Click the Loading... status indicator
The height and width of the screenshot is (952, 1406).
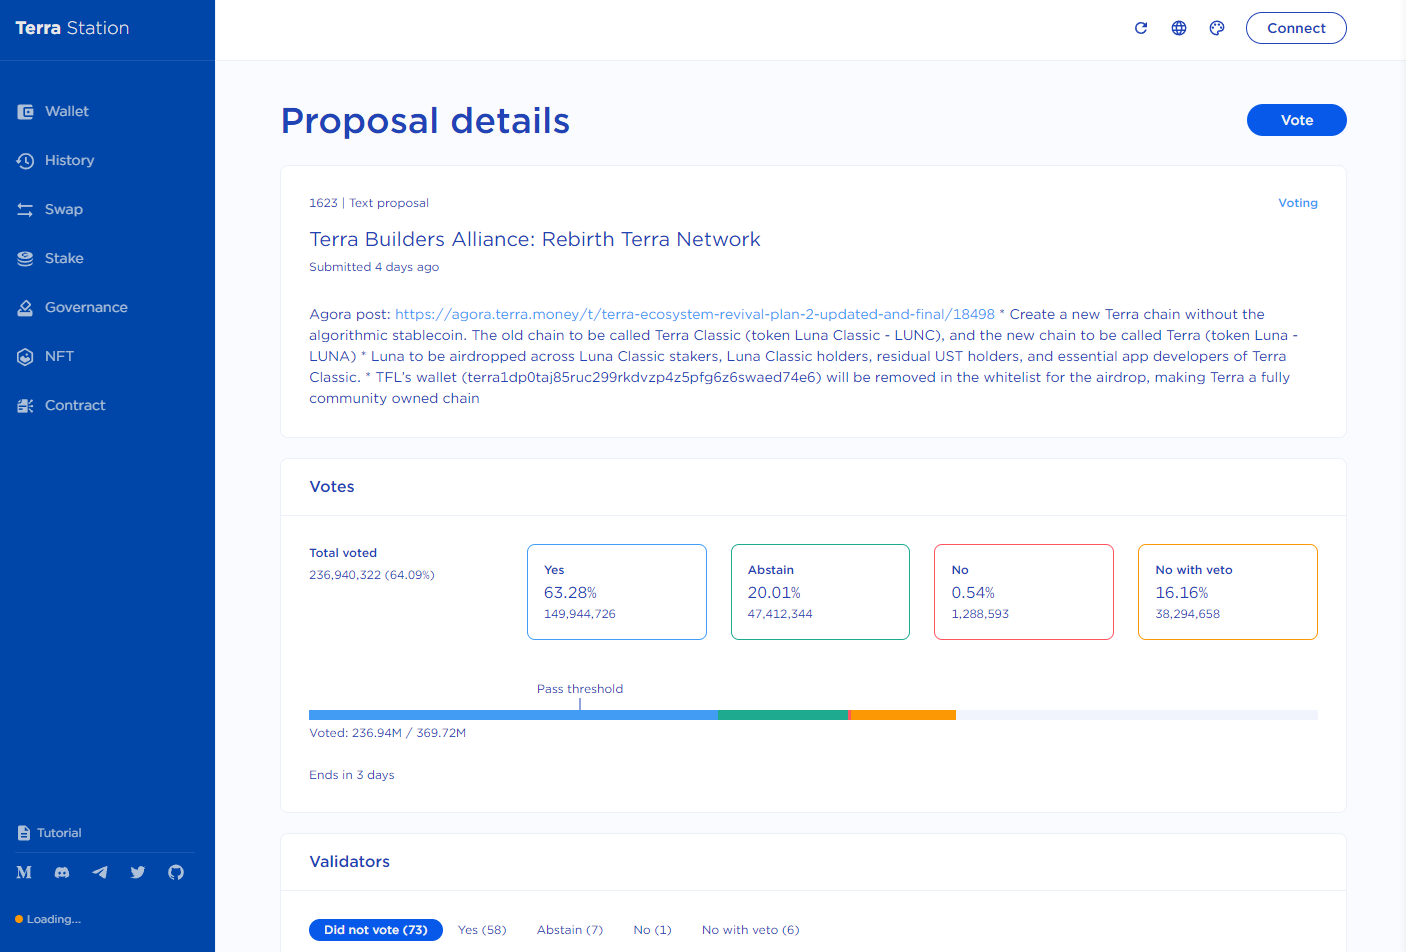48,919
